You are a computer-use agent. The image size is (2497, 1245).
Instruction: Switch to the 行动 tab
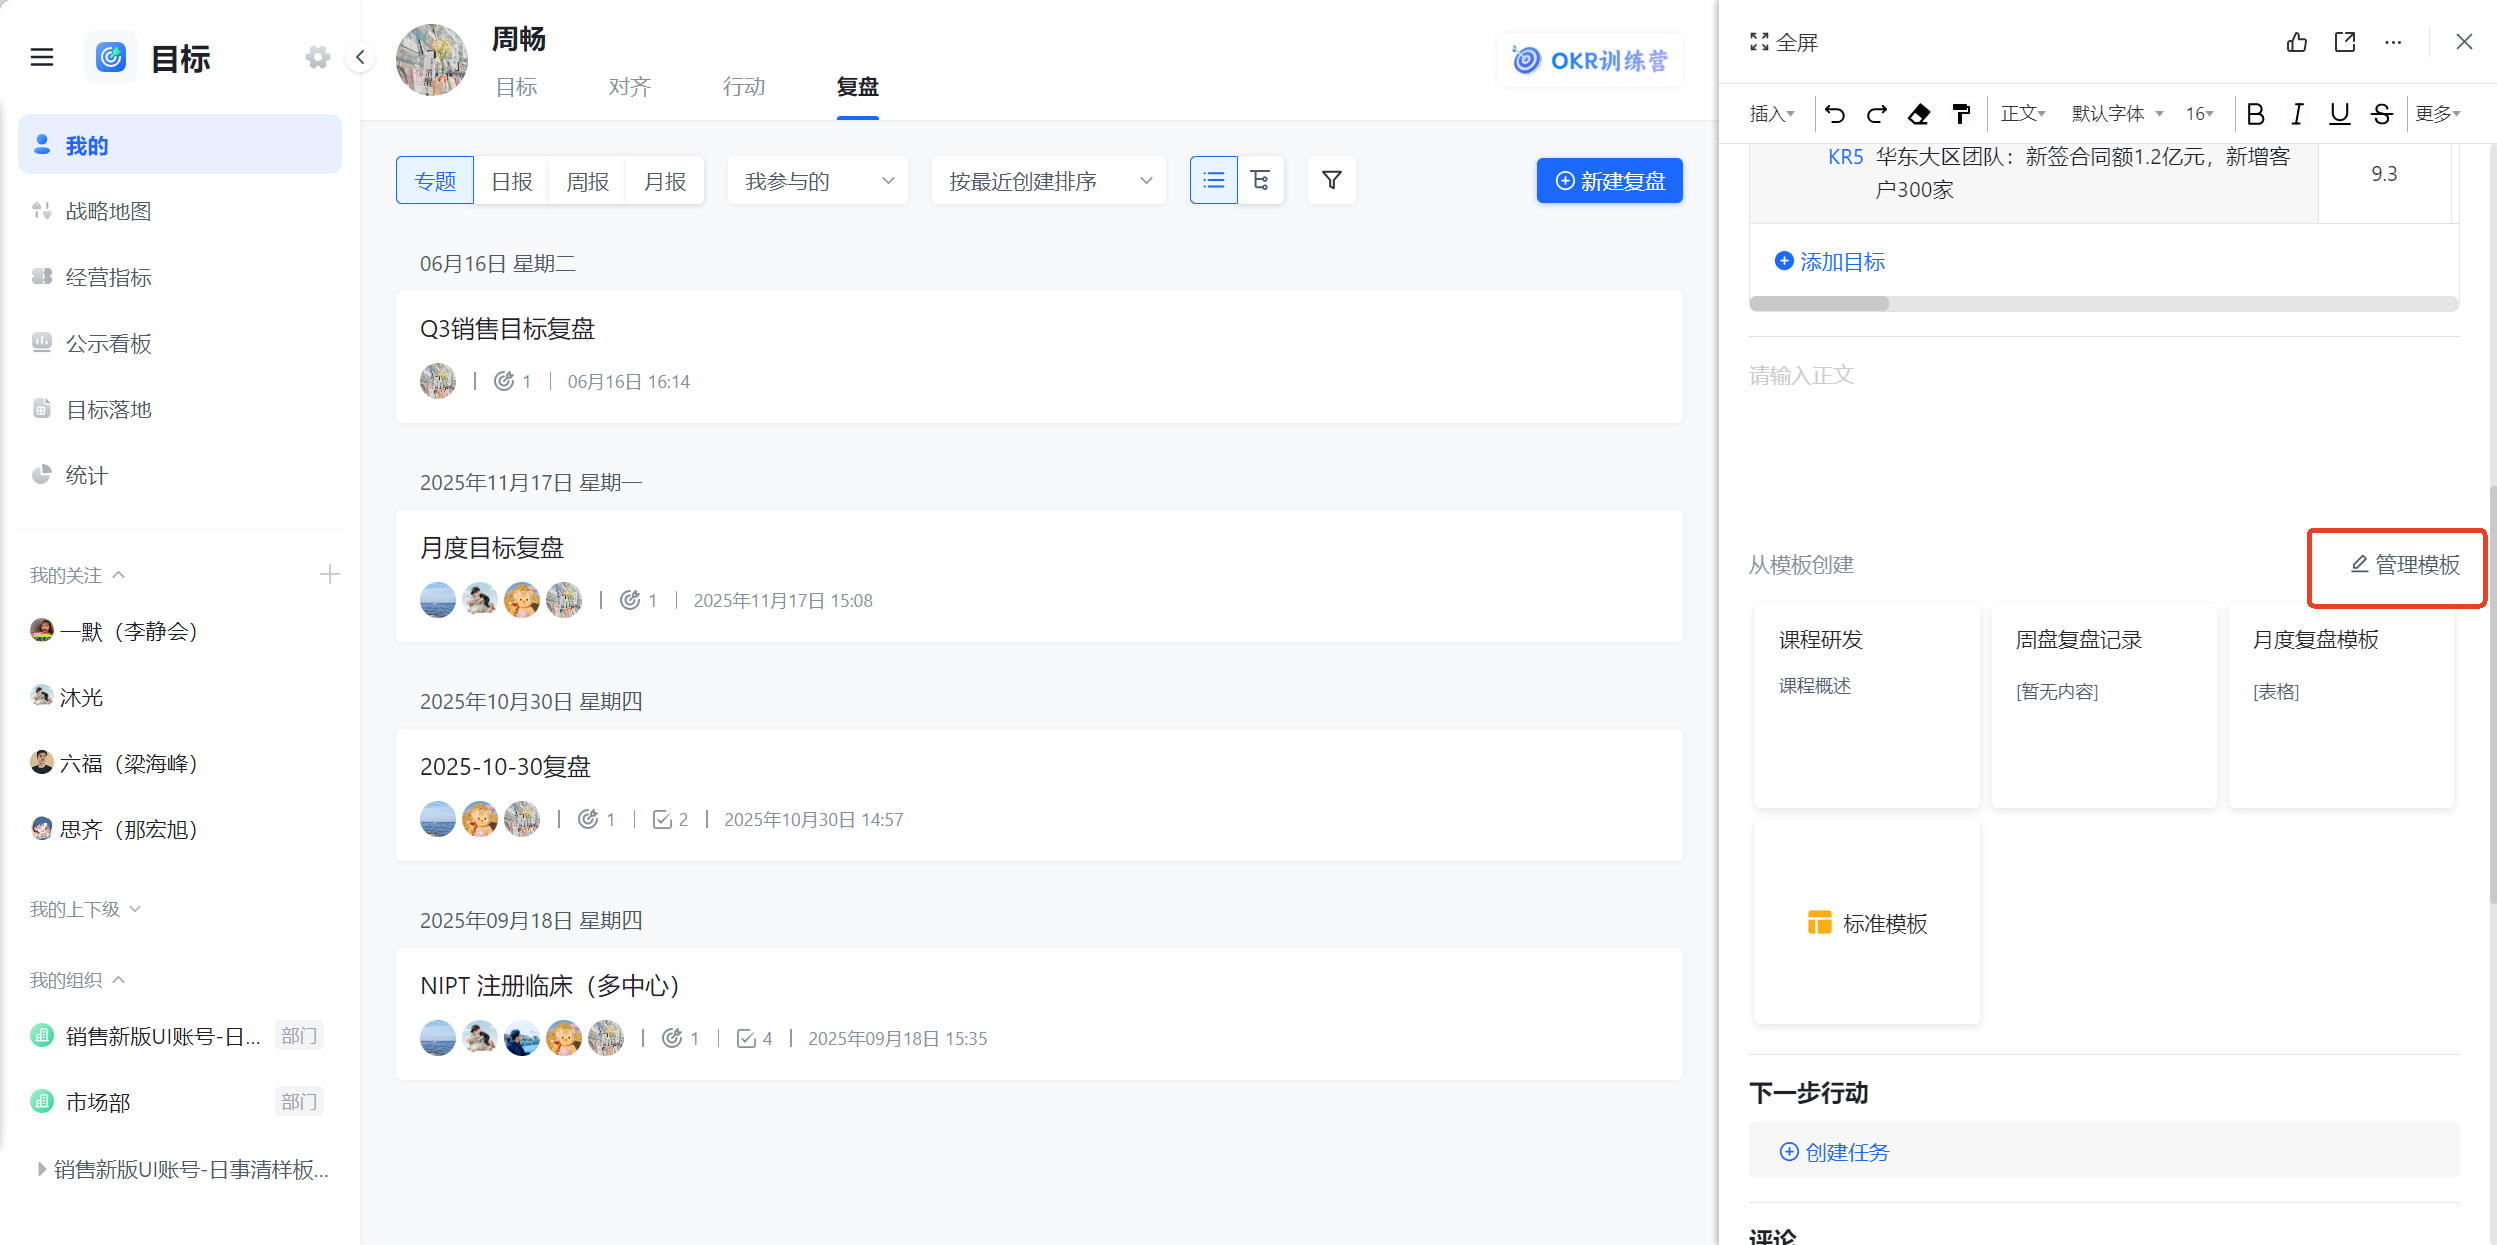coord(743,87)
